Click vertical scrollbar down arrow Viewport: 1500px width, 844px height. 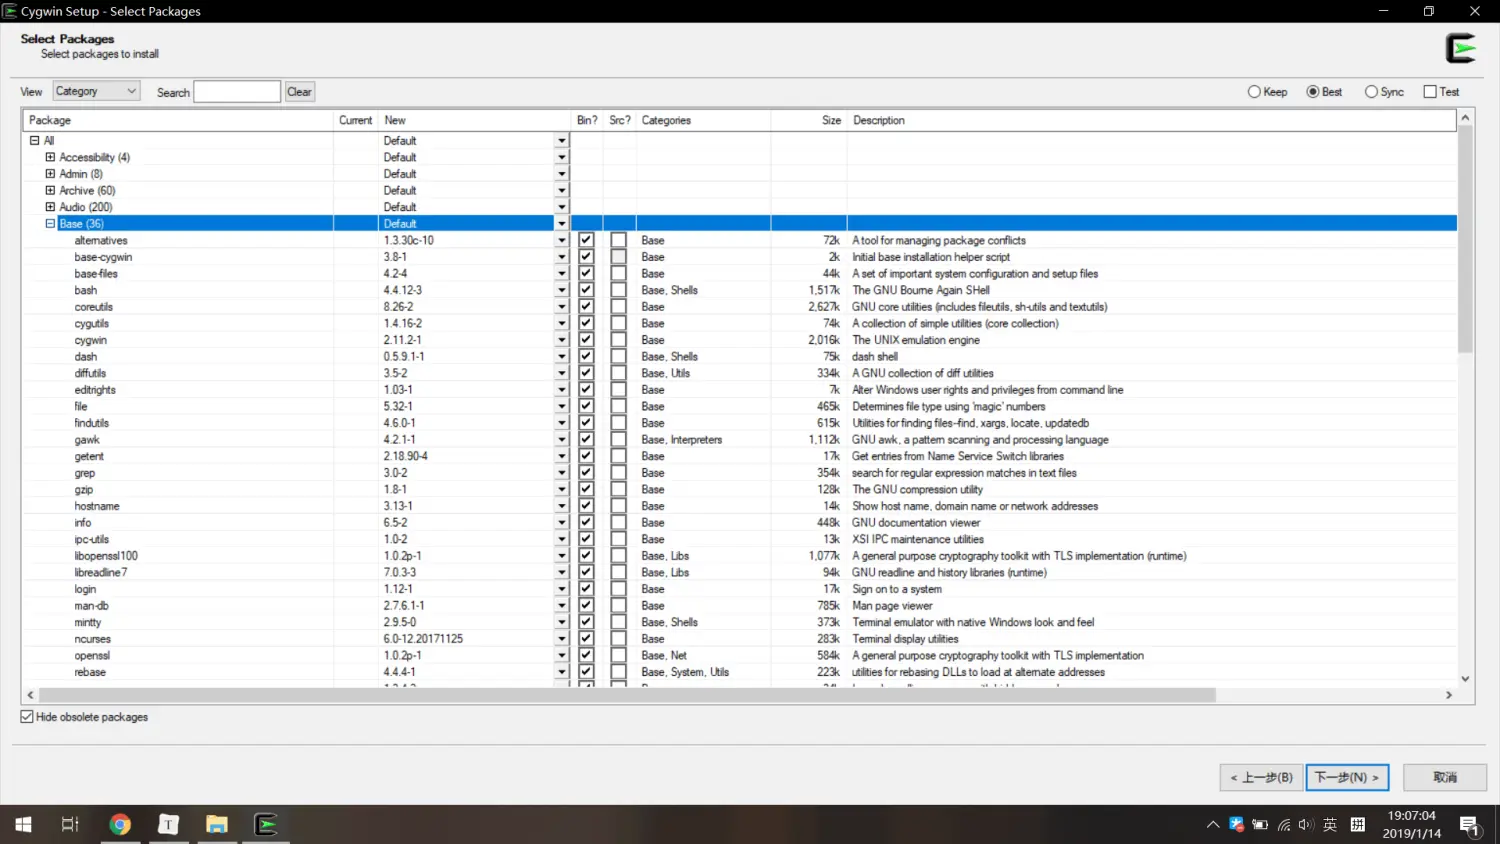pyautogui.click(x=1465, y=679)
